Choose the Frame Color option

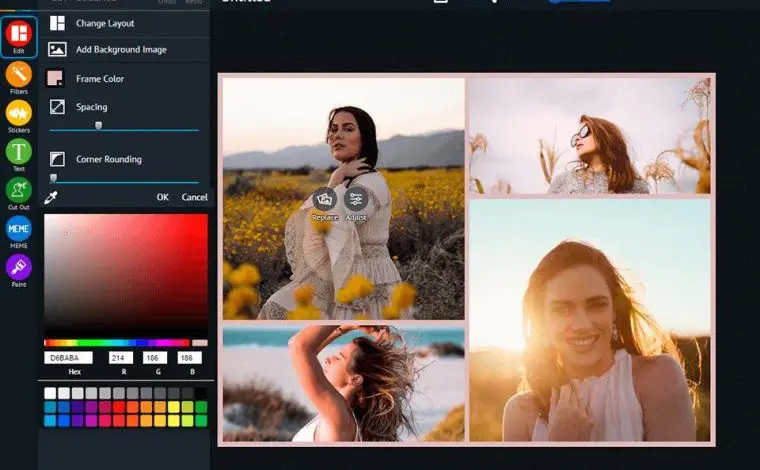[100, 78]
